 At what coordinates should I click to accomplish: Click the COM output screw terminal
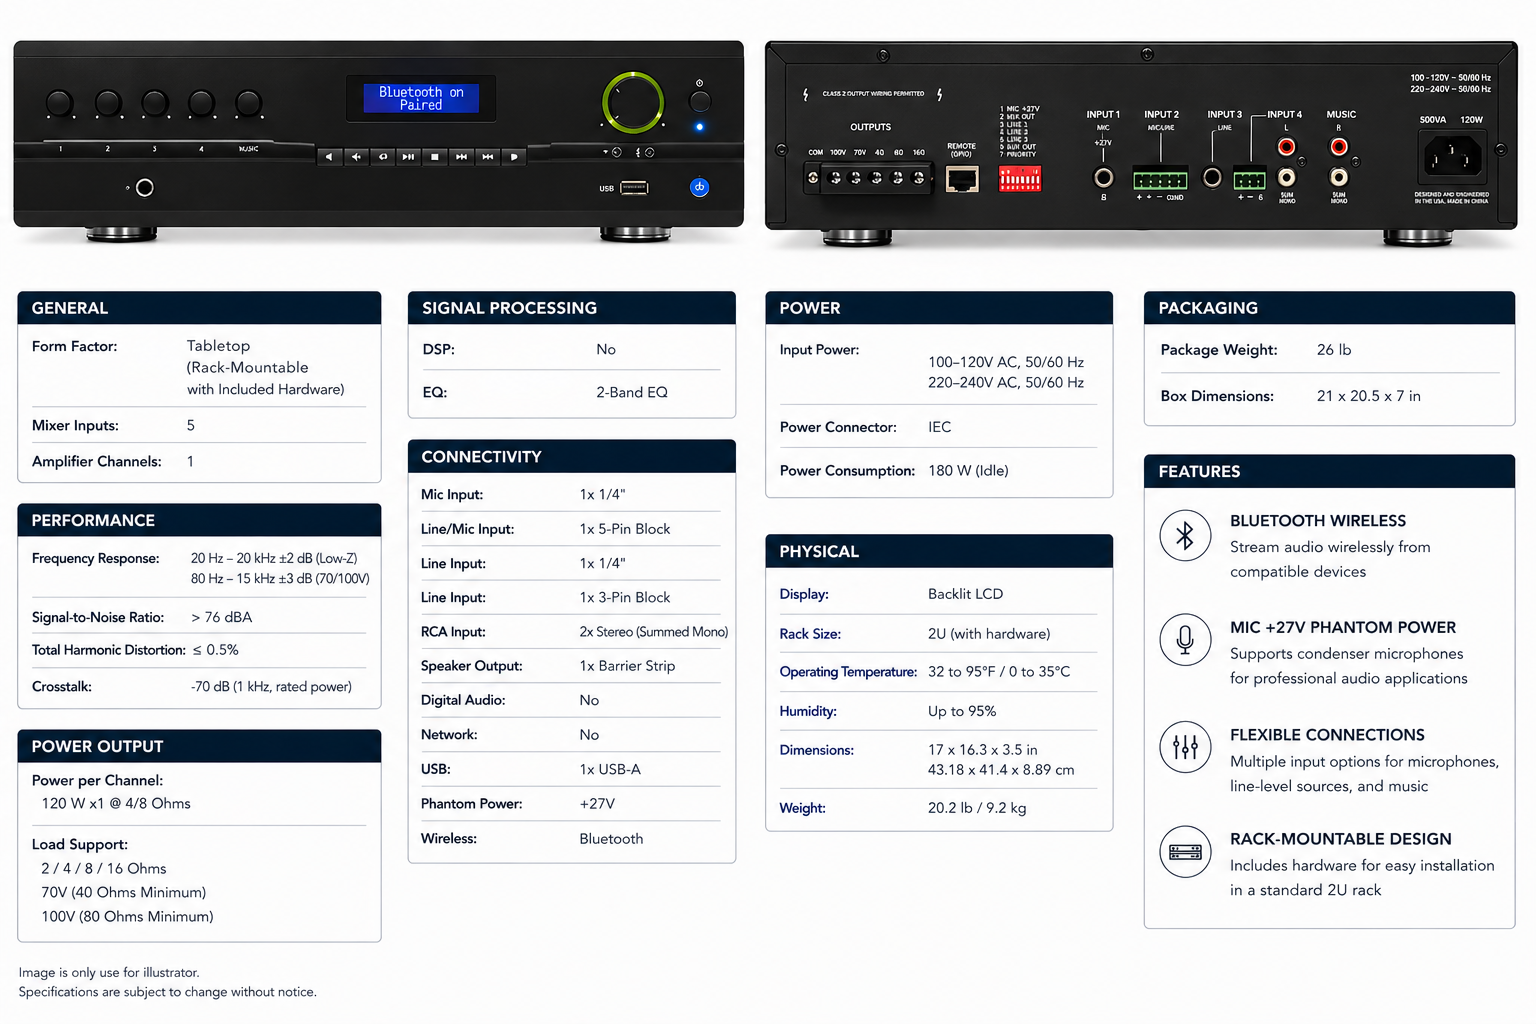[813, 178]
